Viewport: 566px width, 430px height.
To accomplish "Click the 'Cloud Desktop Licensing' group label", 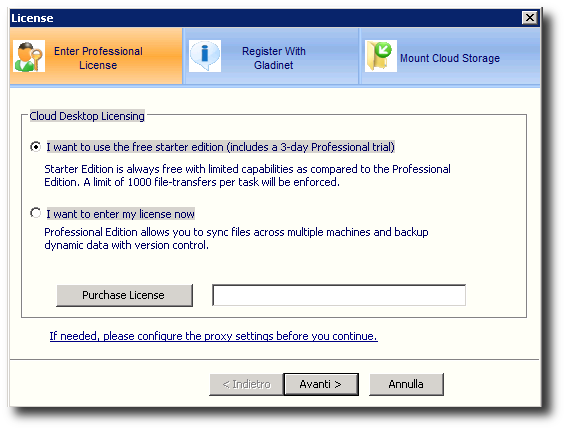I will (87, 116).
